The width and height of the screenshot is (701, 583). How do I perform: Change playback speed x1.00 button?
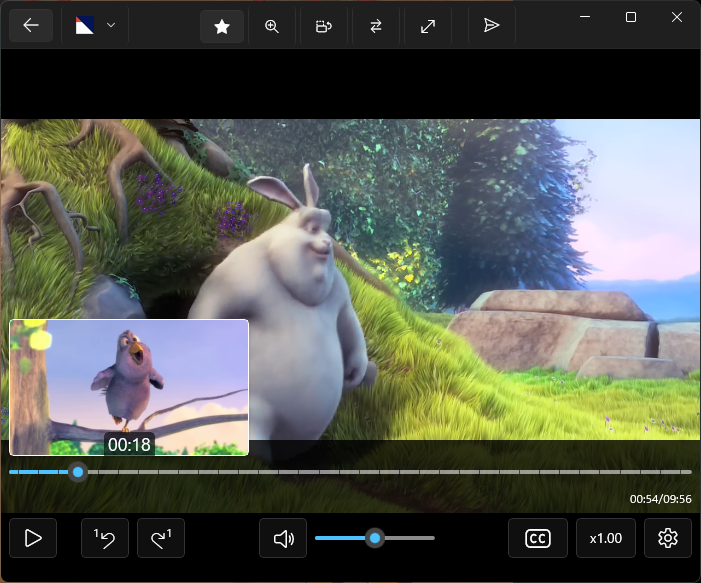[x=606, y=538]
